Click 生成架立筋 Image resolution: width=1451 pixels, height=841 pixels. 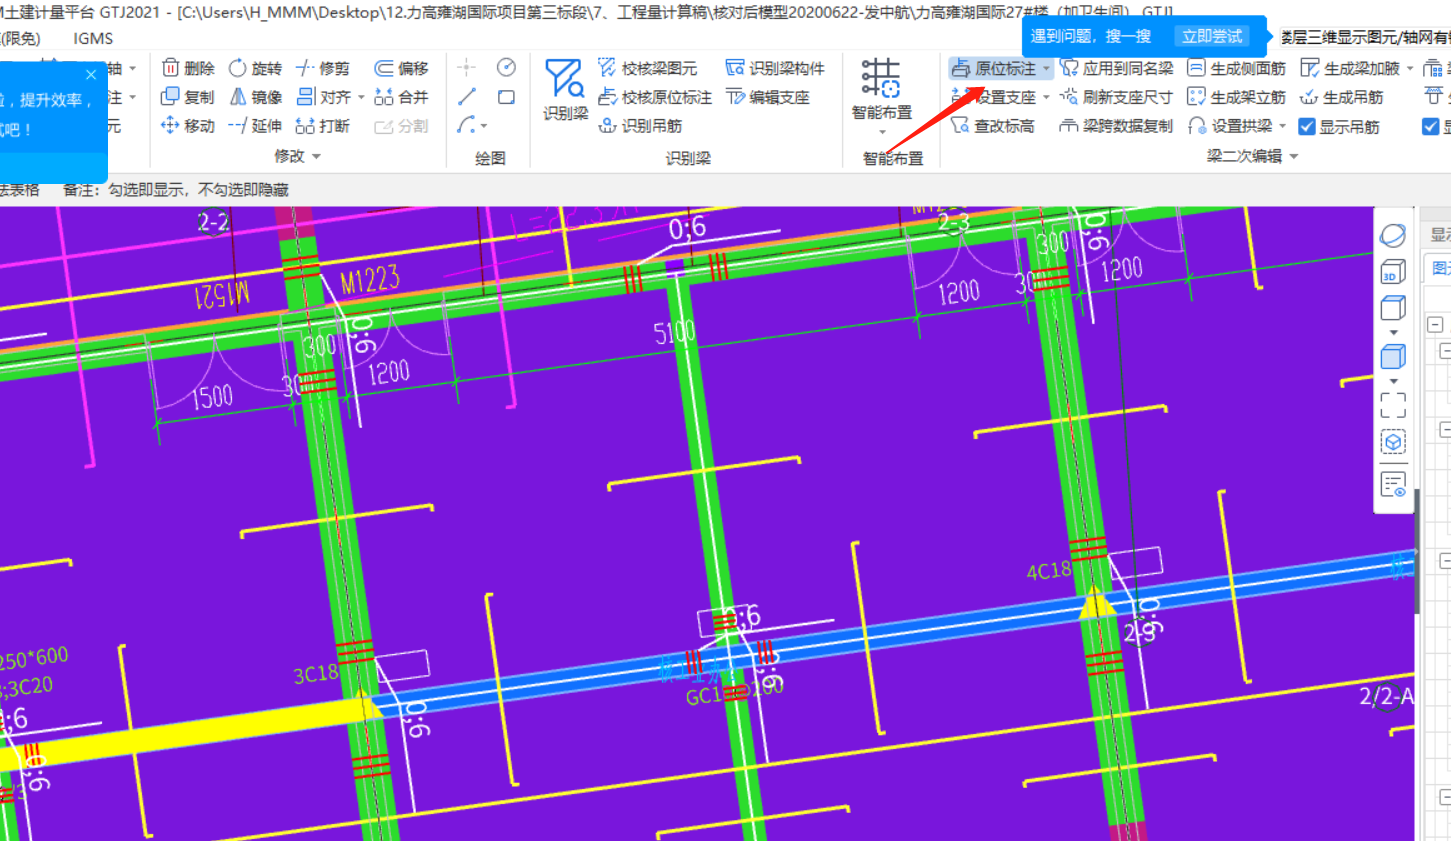click(1237, 97)
